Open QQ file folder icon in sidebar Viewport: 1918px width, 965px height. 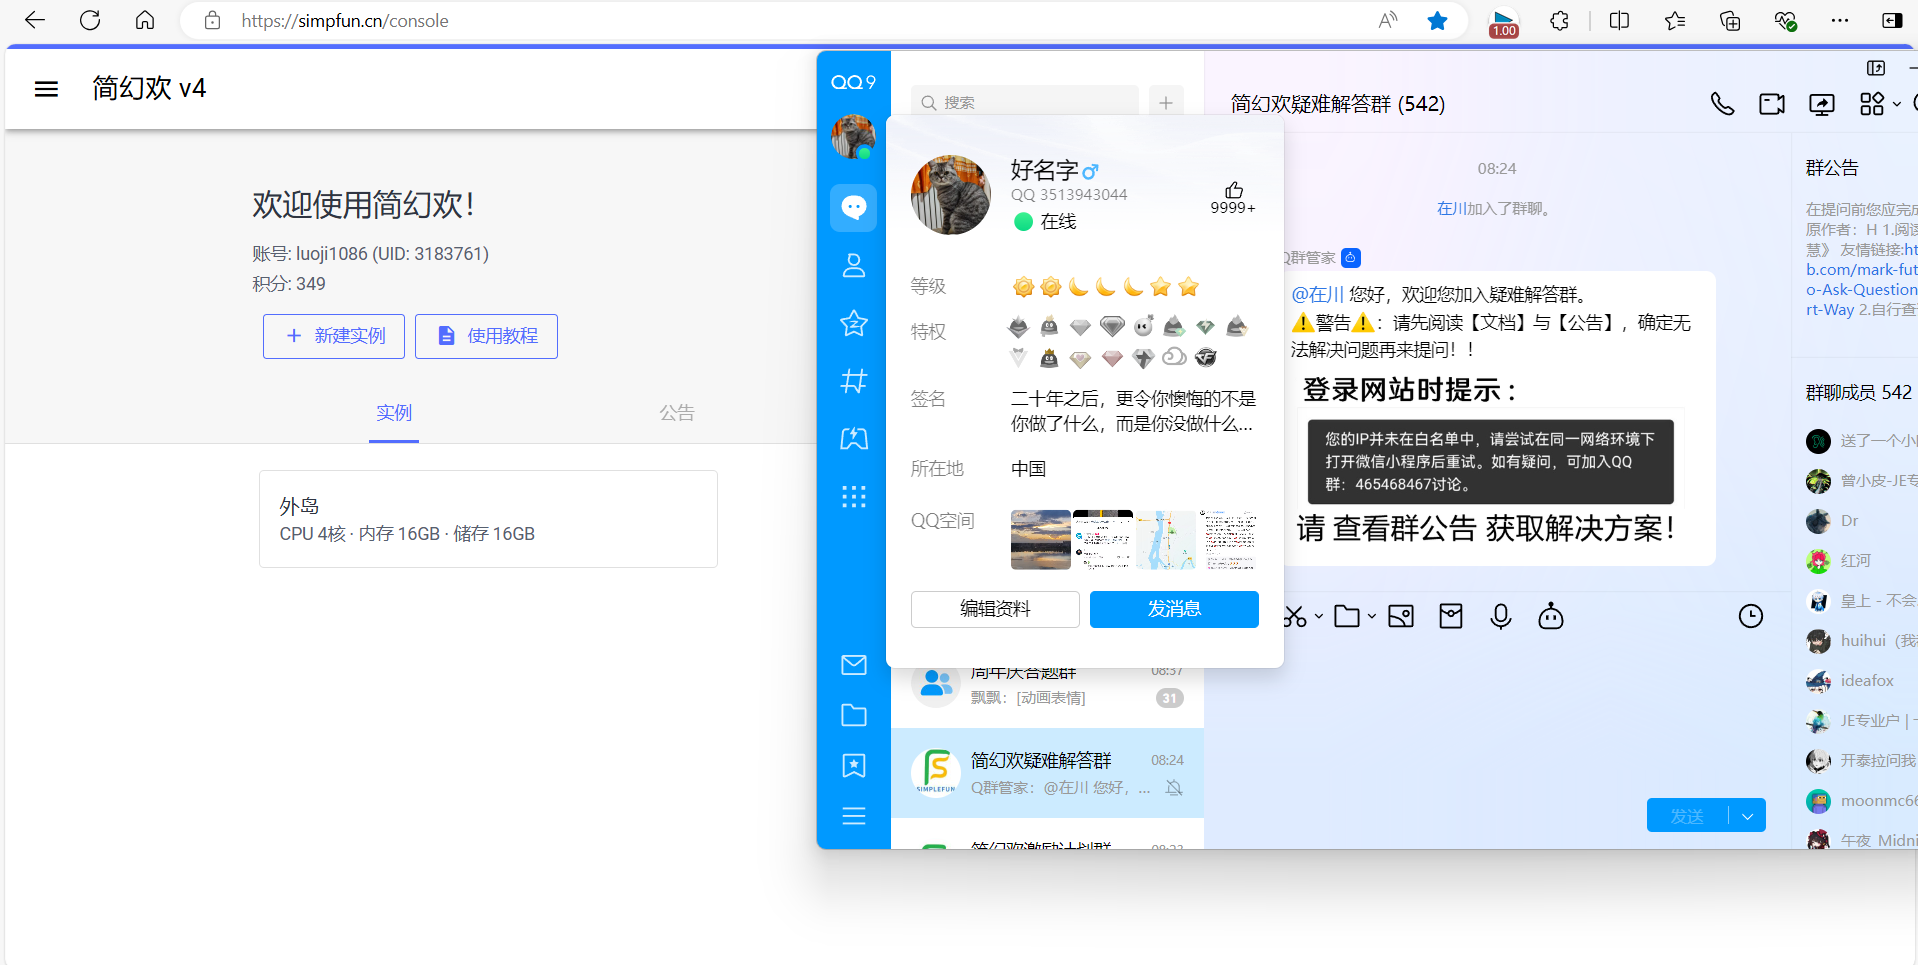[853, 715]
